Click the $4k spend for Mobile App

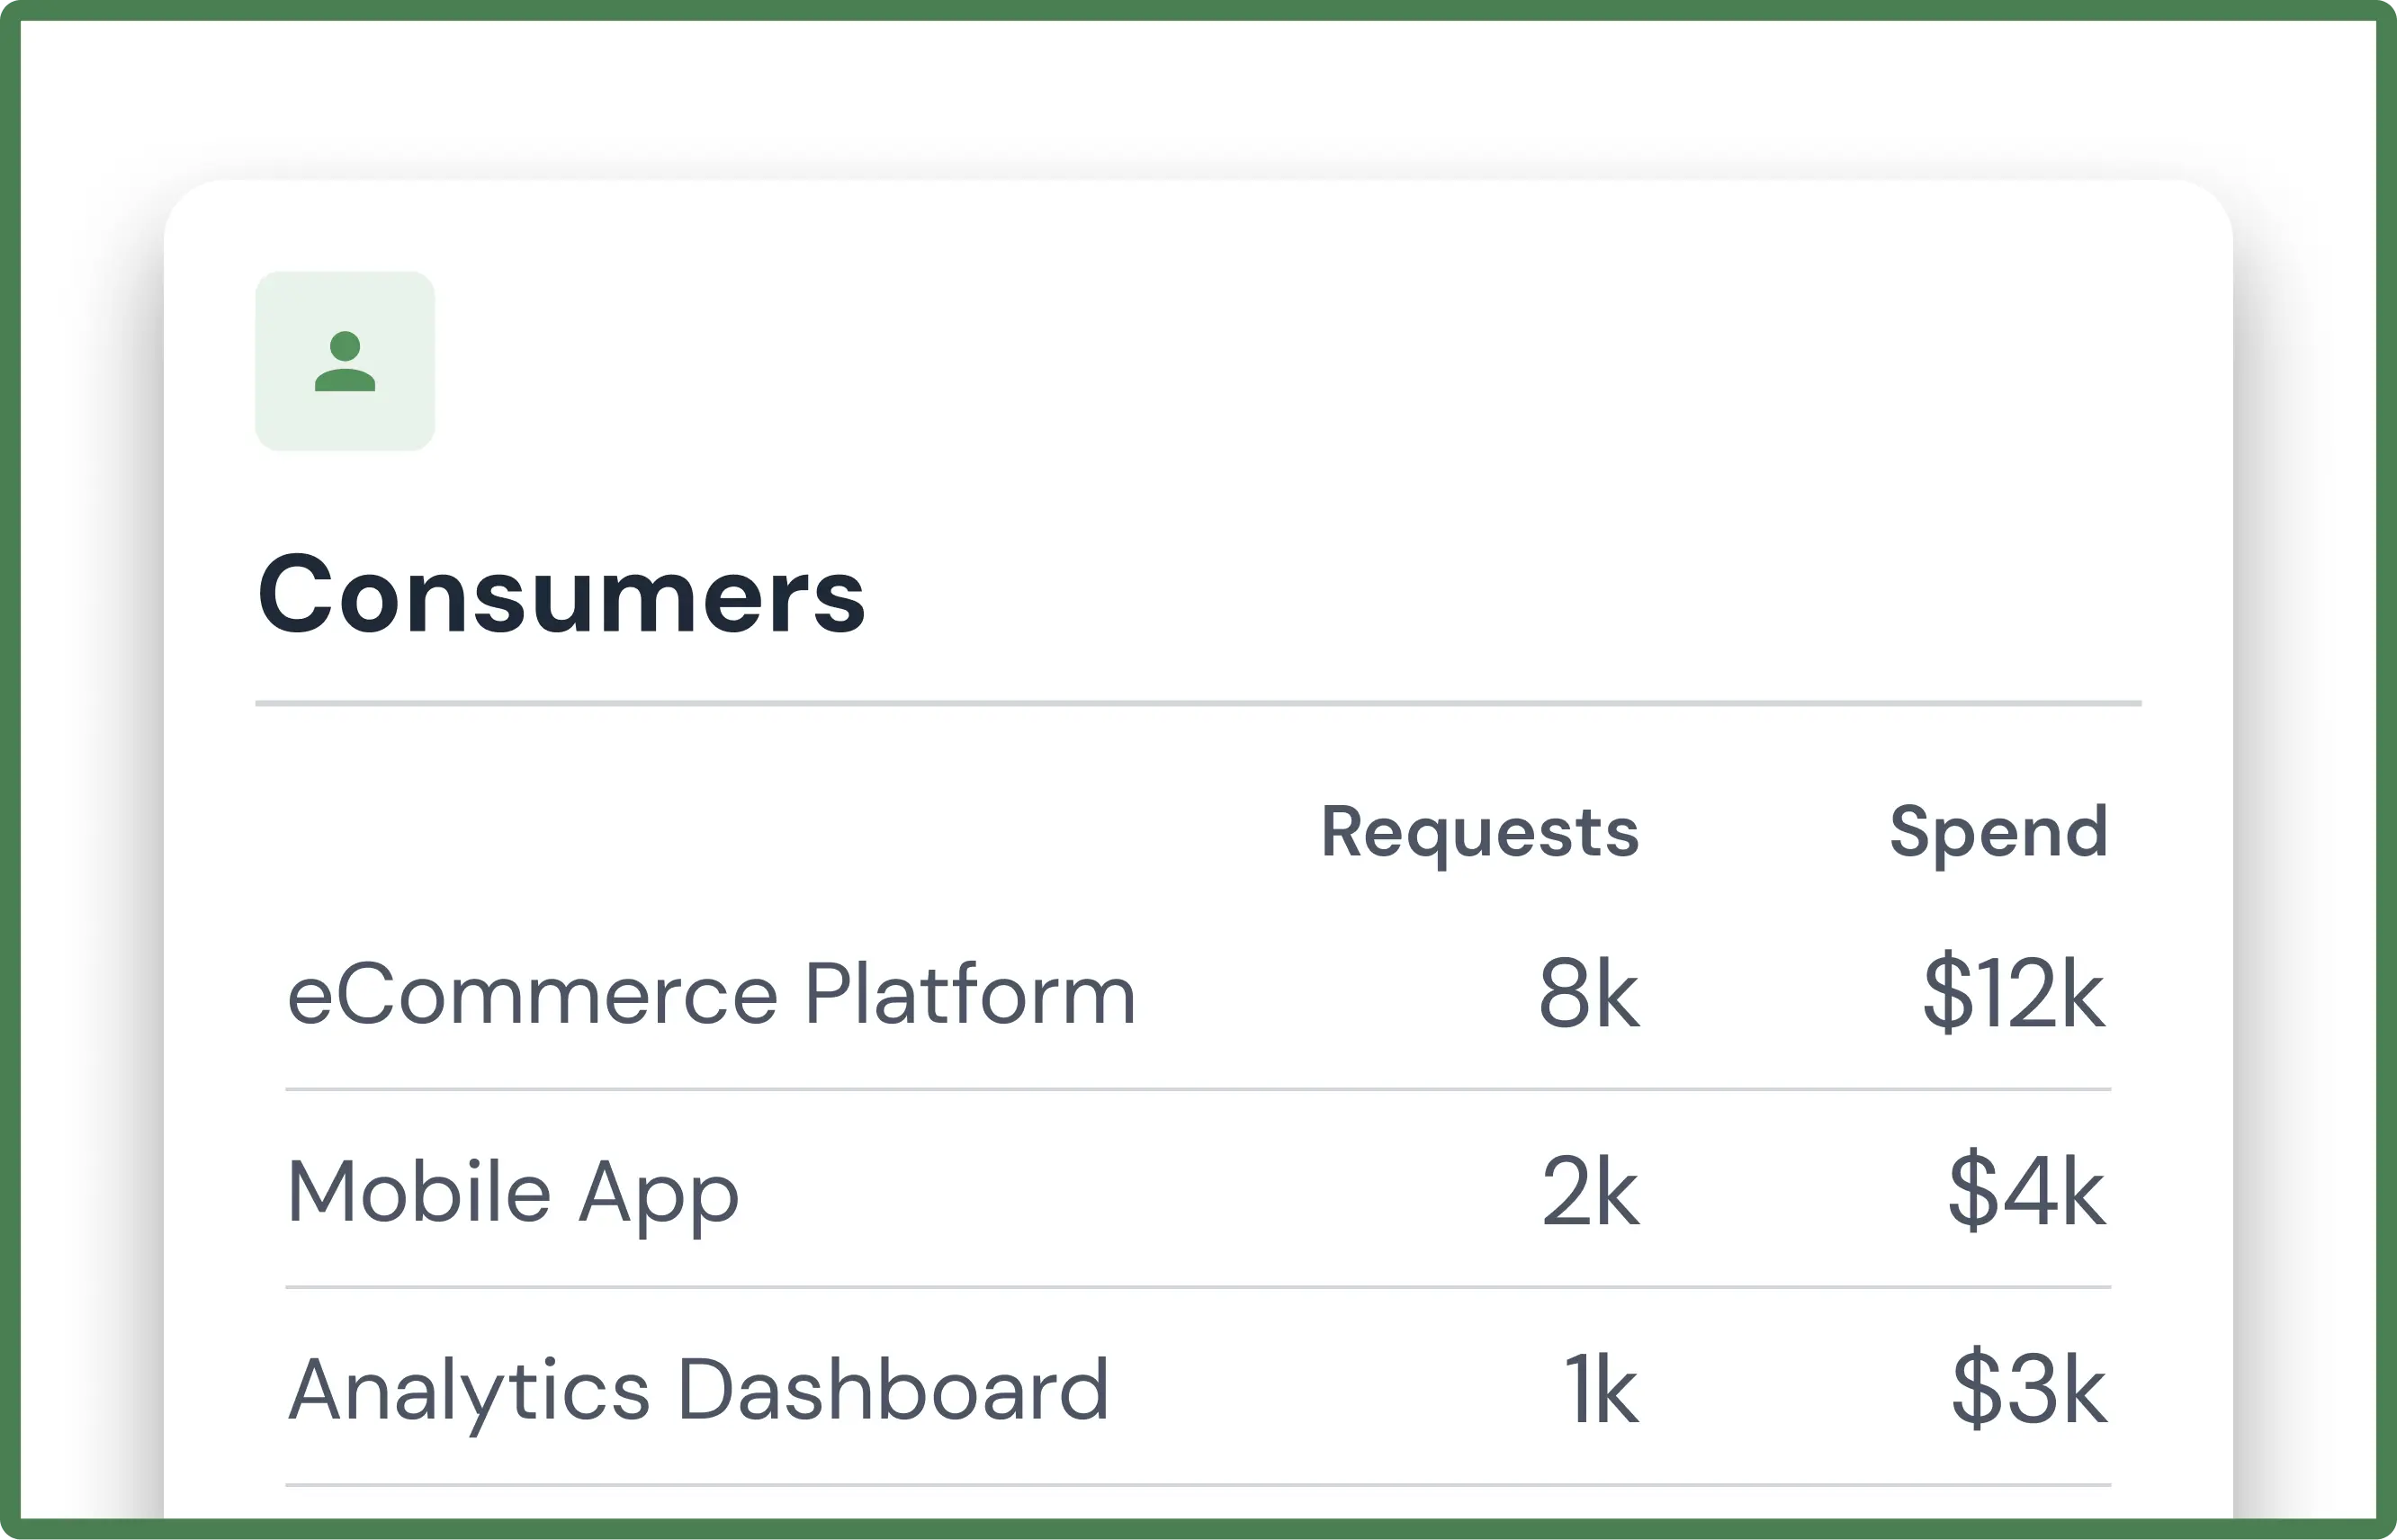pyautogui.click(x=2025, y=1192)
